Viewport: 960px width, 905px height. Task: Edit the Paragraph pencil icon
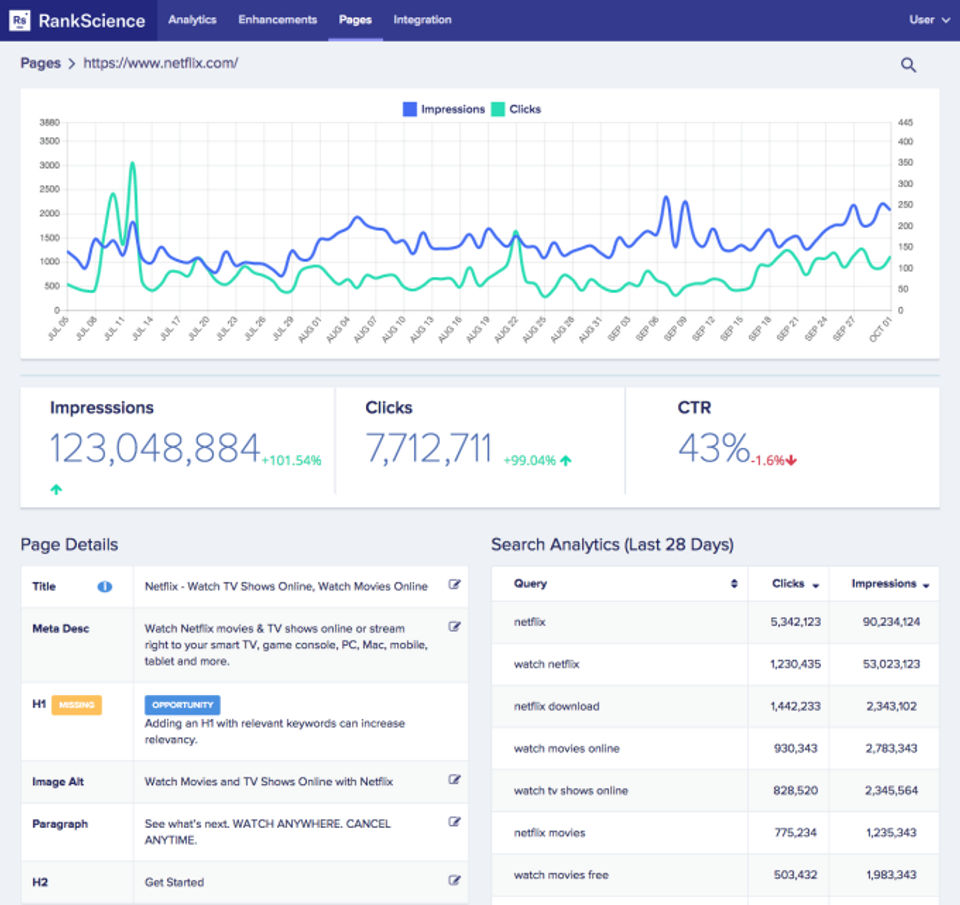tap(454, 822)
